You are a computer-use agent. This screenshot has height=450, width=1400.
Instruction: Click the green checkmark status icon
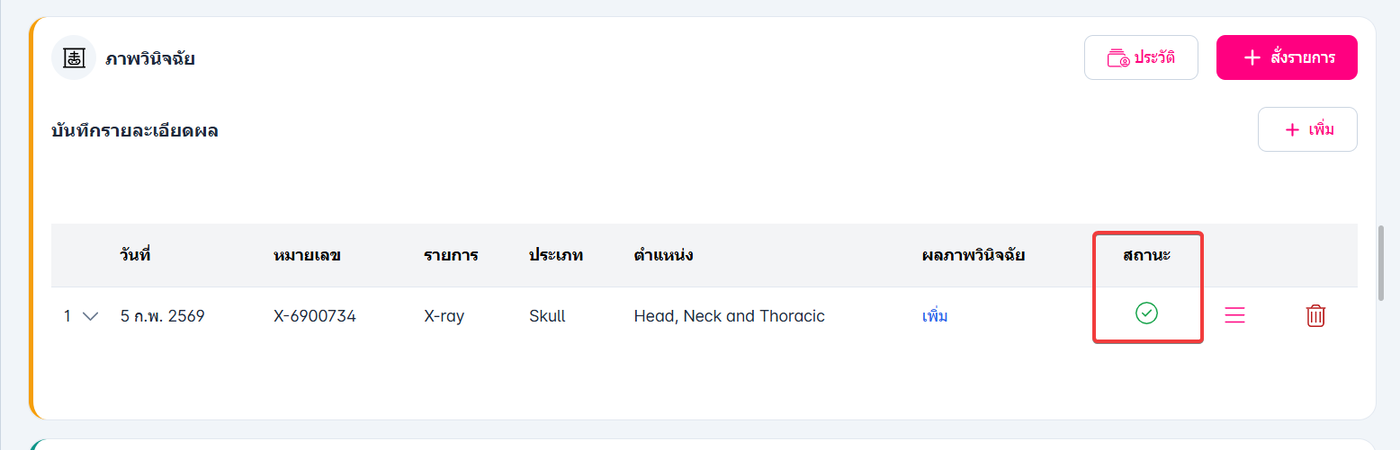1146,314
